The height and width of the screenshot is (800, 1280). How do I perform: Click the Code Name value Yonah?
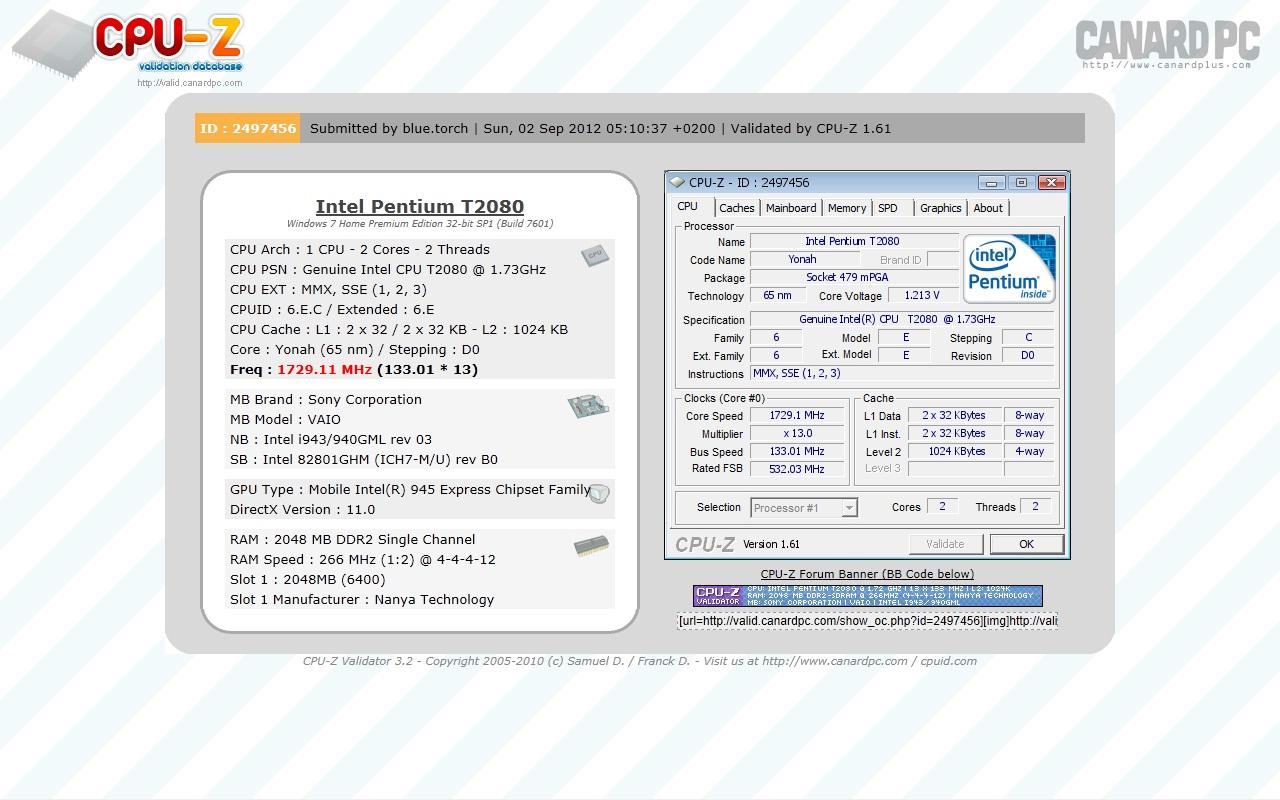(803, 259)
